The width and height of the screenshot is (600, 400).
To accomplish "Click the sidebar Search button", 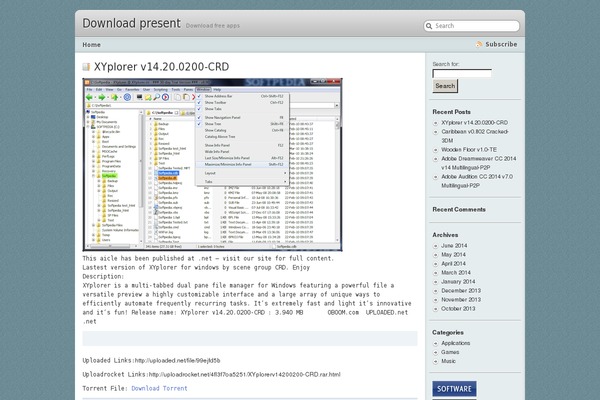I will point(445,86).
